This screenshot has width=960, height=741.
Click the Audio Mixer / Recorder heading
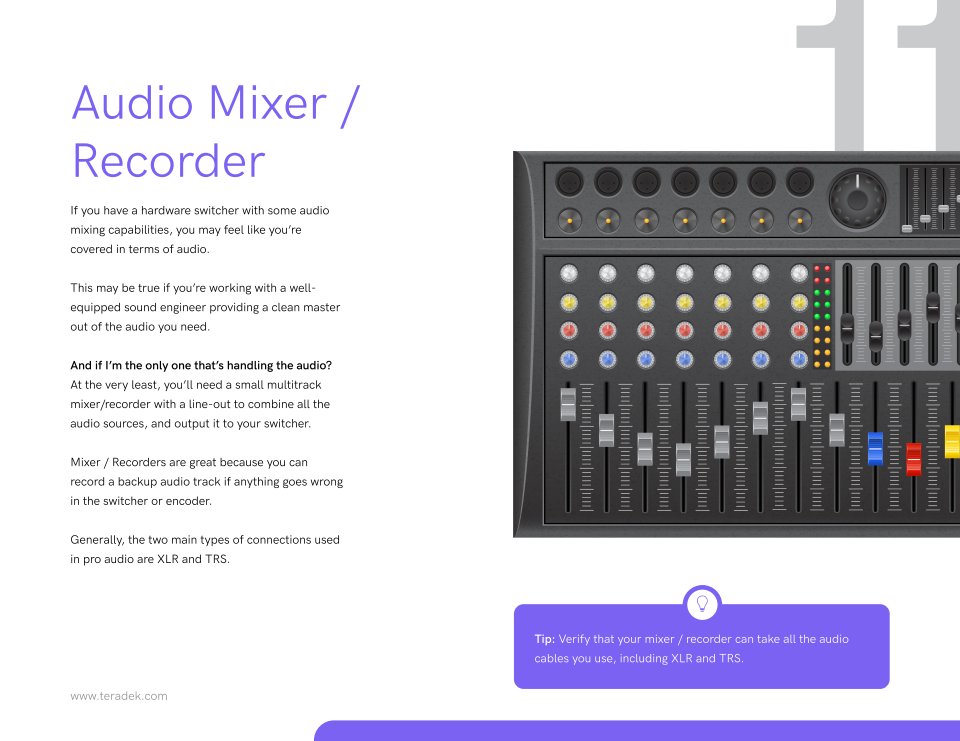click(213, 132)
